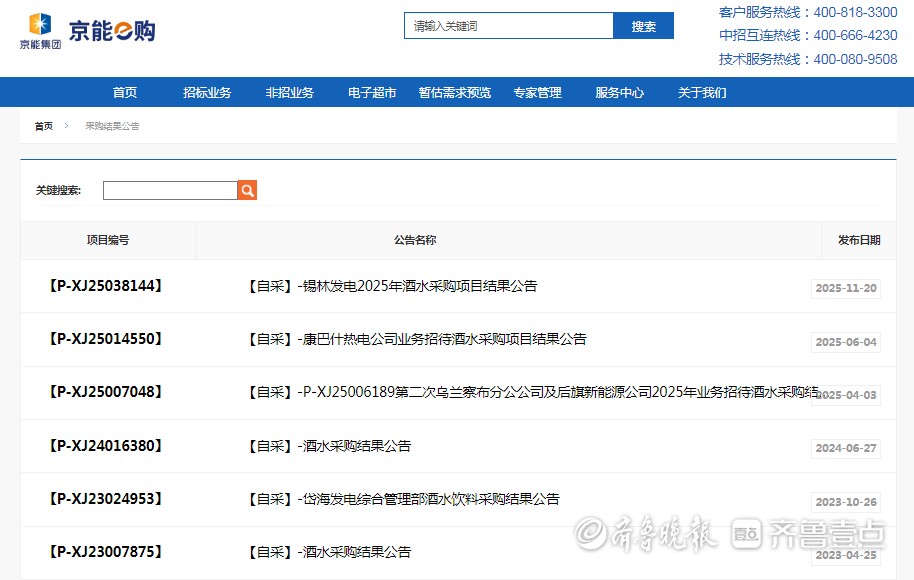Click the 采购结果公告 breadcrumb item
The height and width of the screenshot is (580, 914).
pos(112,127)
